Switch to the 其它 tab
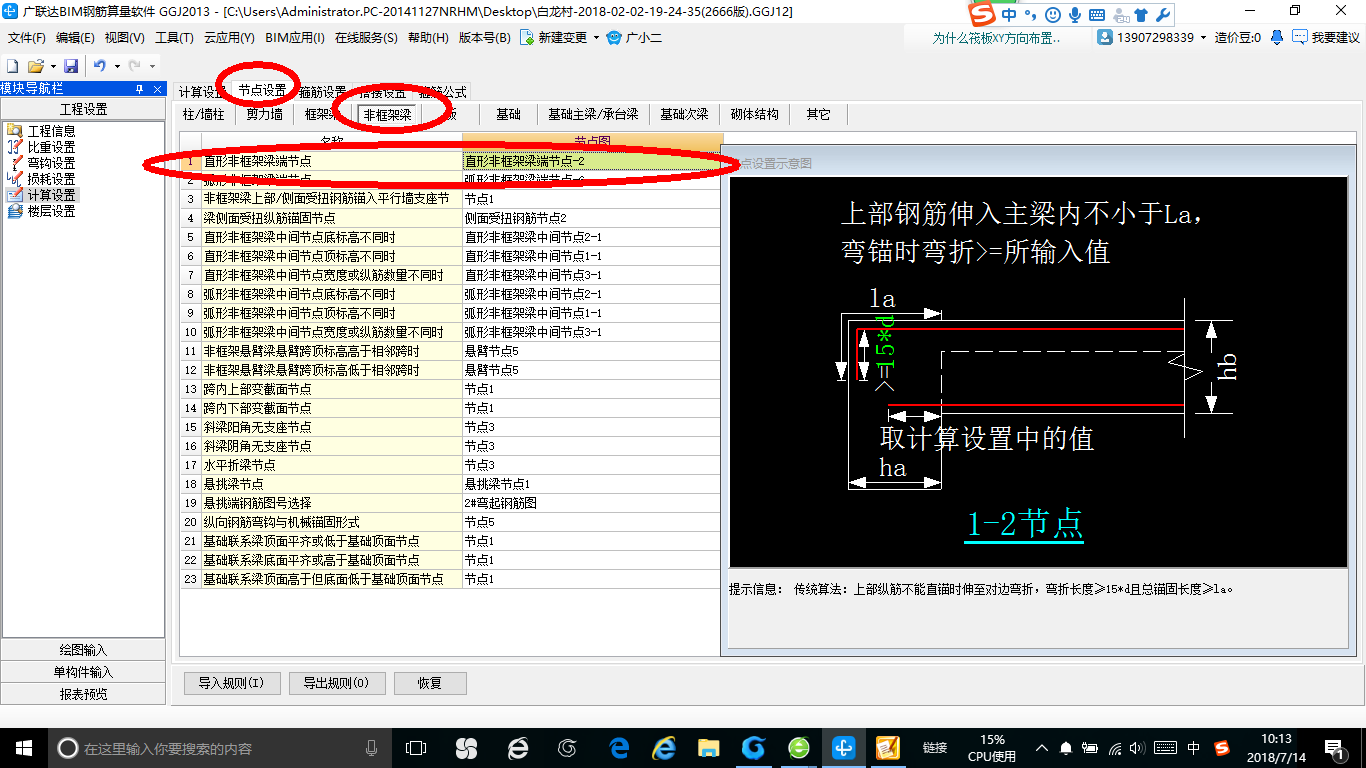Image resolution: width=1366 pixels, height=768 pixels. click(818, 114)
